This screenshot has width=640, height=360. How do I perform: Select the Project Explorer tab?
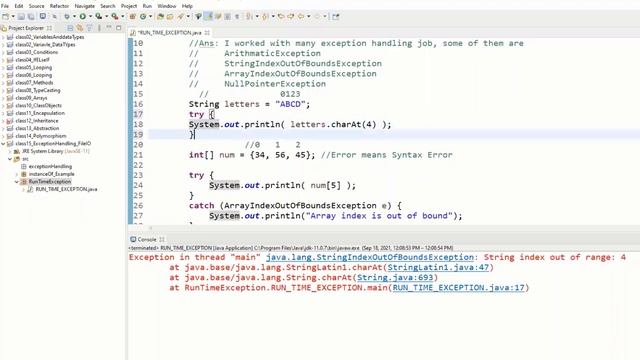[x=26, y=28]
